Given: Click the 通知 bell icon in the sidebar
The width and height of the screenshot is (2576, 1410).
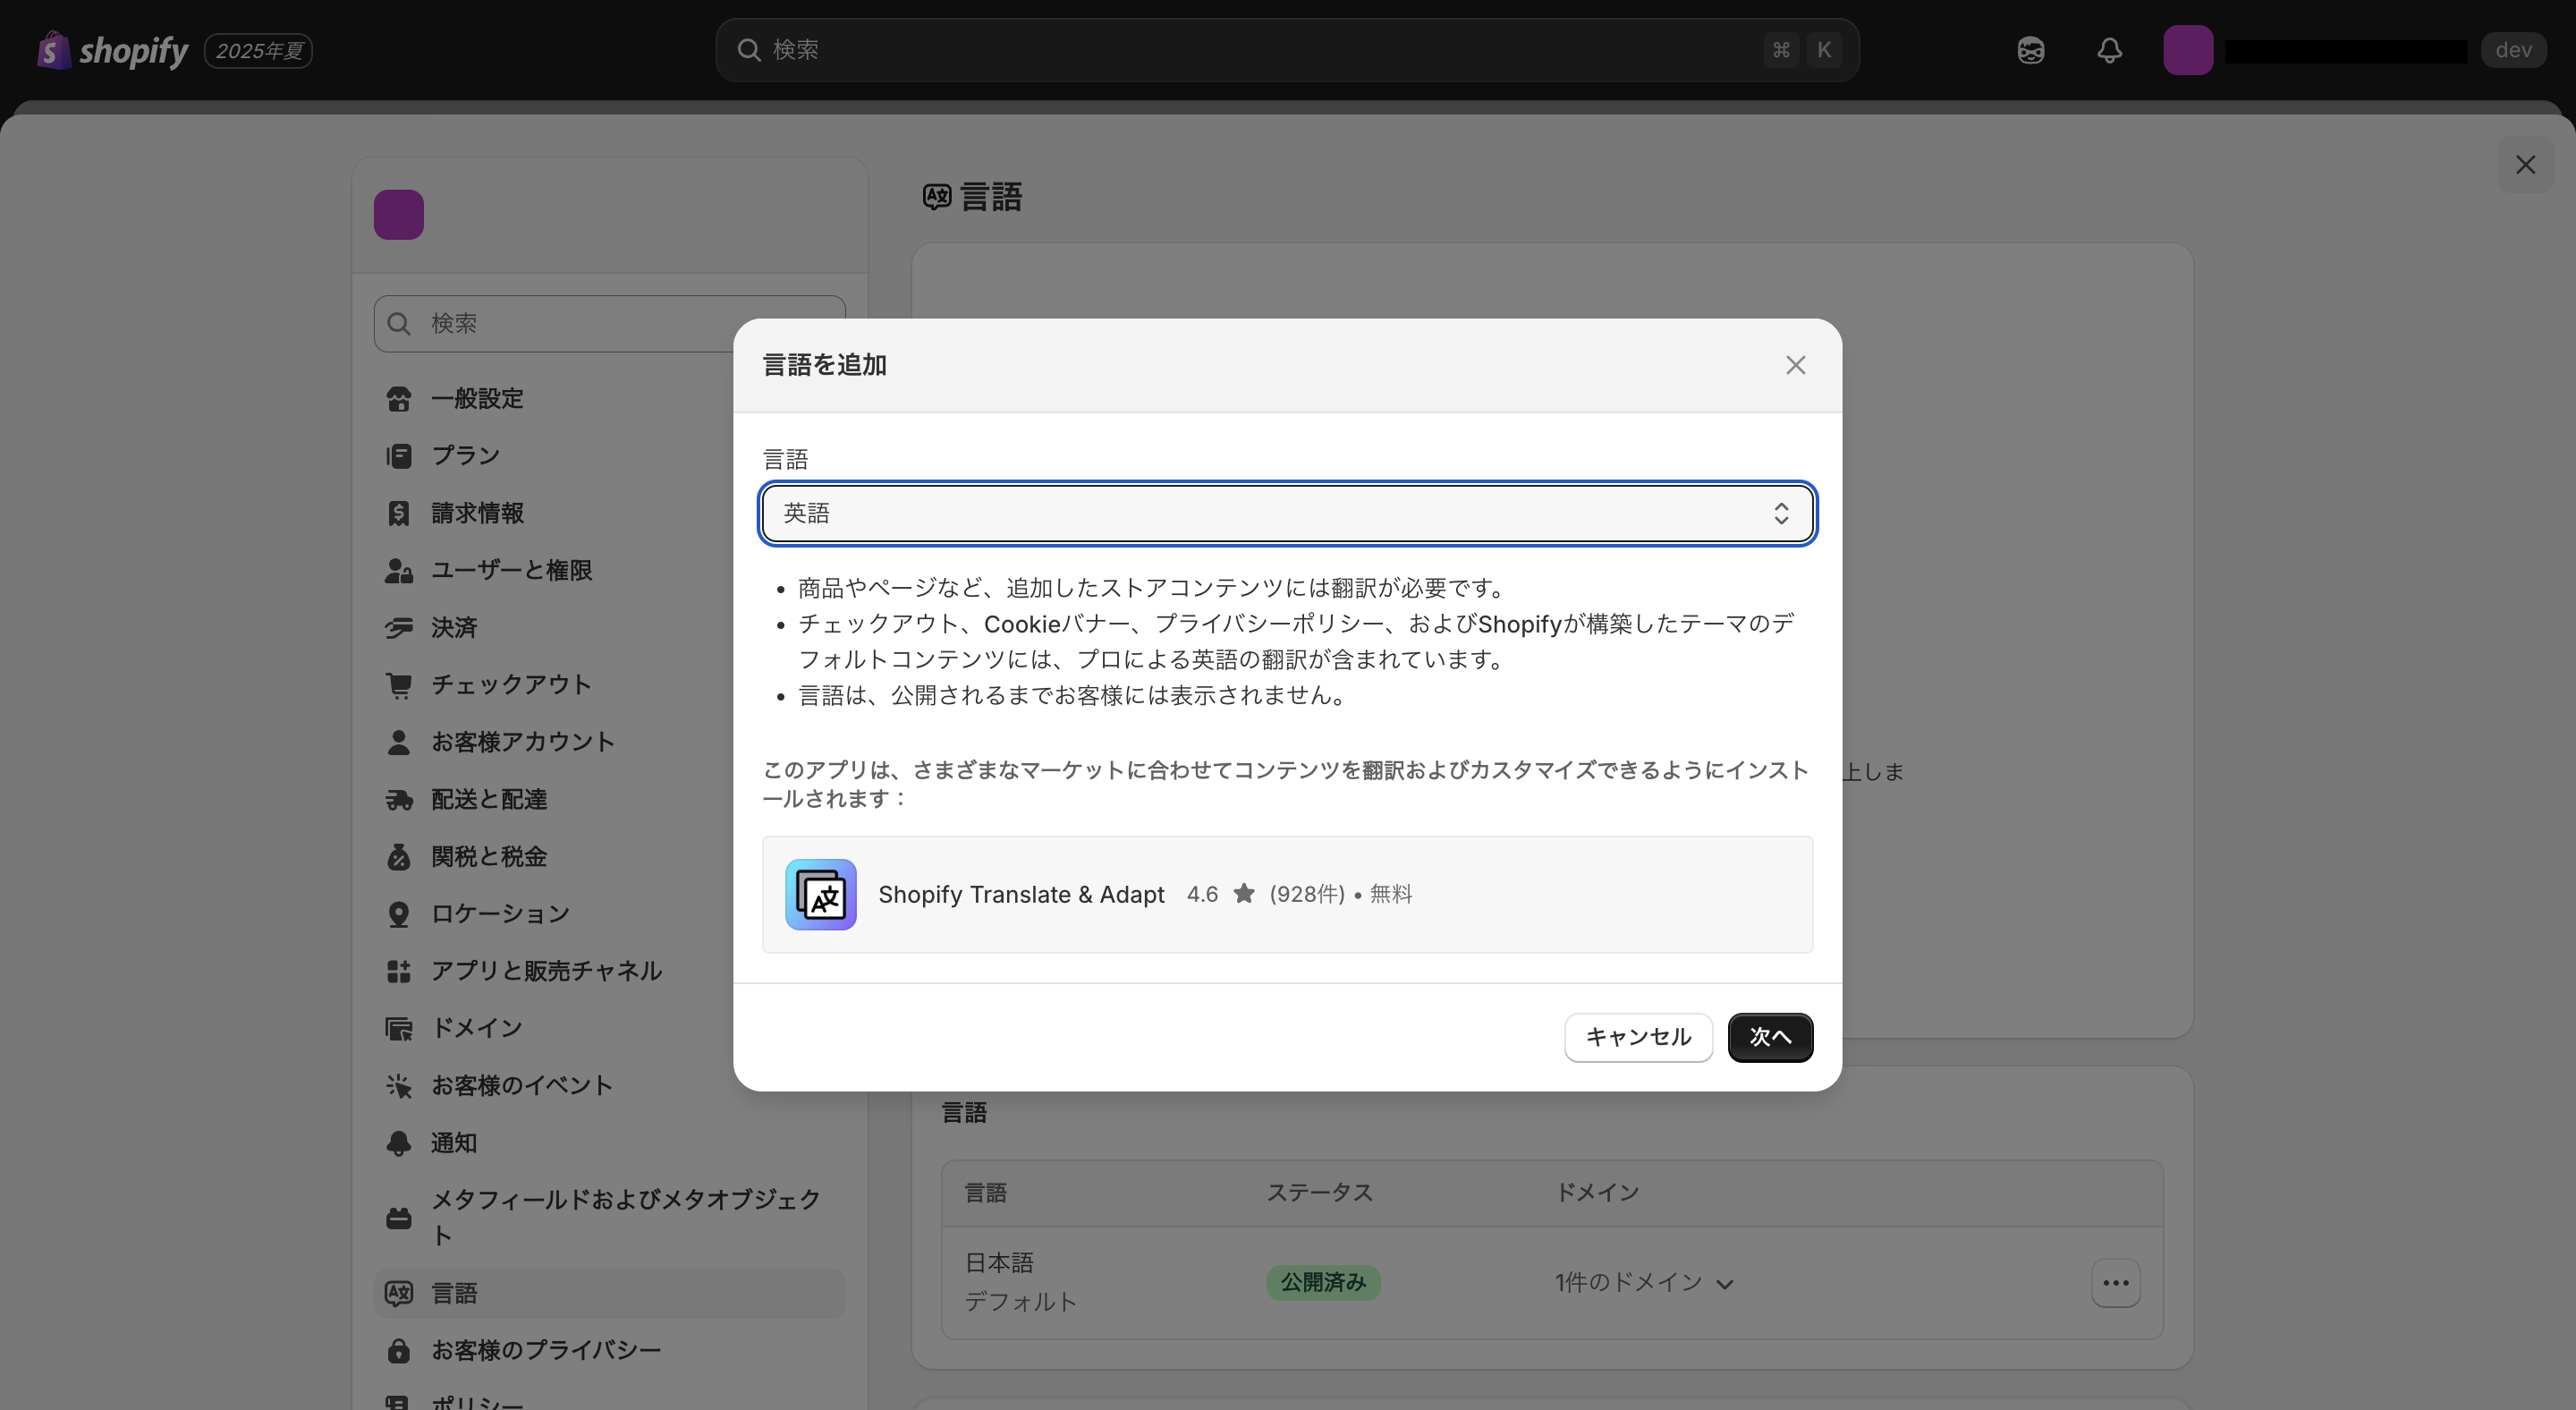Looking at the screenshot, I should tap(398, 1143).
